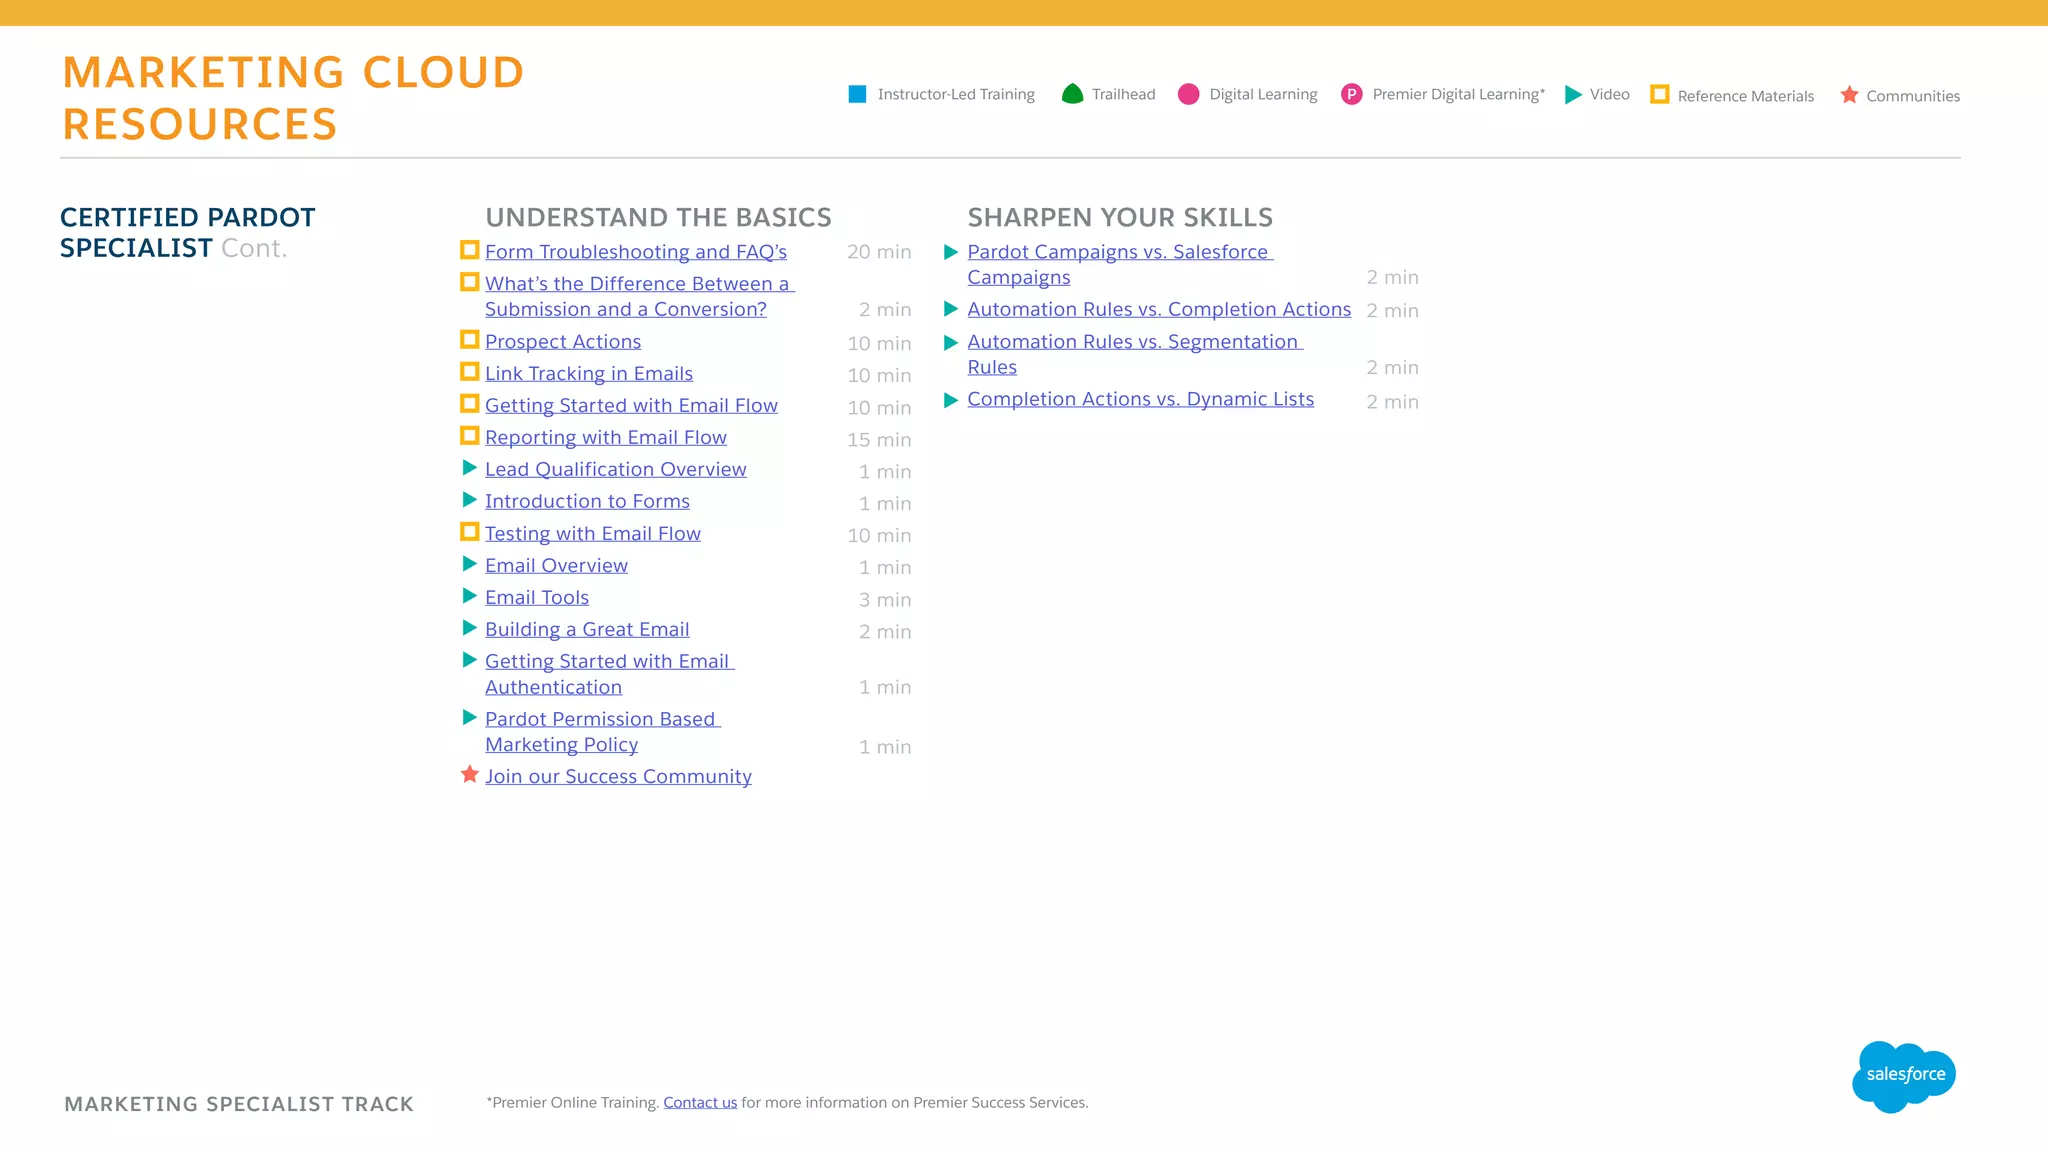Click the teal Video legend play icon

(1573, 94)
